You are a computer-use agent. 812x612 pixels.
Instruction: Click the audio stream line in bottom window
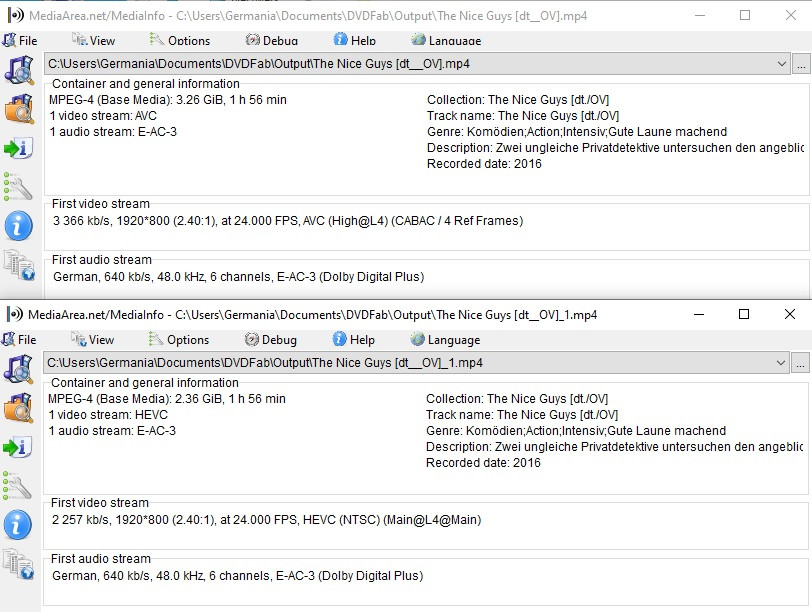pos(238,576)
